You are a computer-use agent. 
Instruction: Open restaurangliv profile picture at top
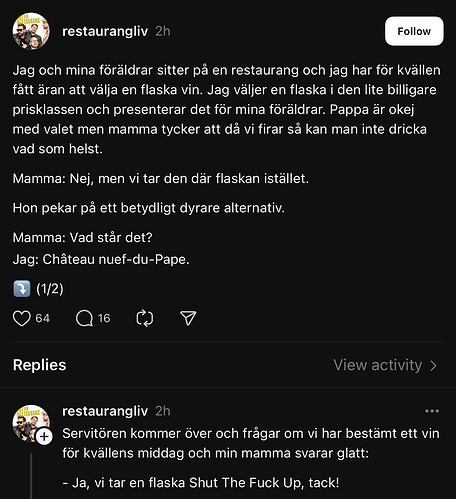pyautogui.click(x=31, y=31)
